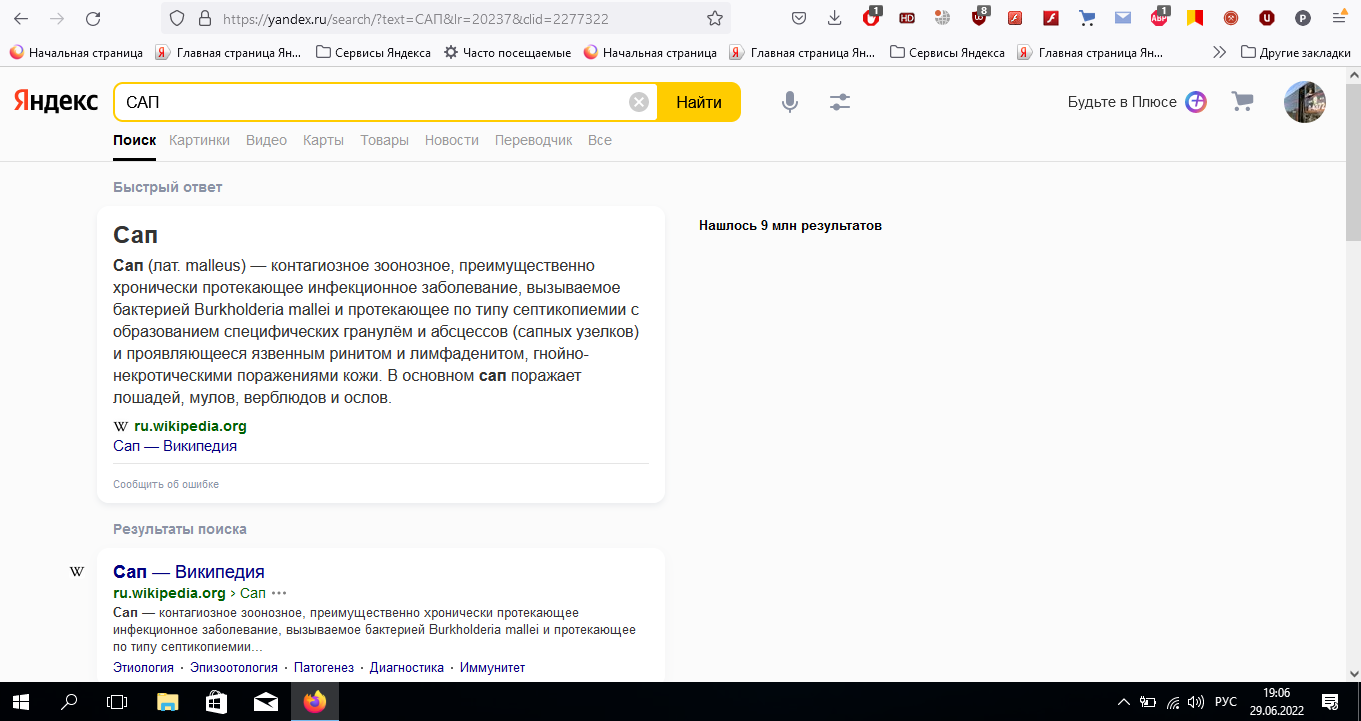The height and width of the screenshot is (721, 1361).
Task: Go back to the previous page
Action: pos(21,18)
